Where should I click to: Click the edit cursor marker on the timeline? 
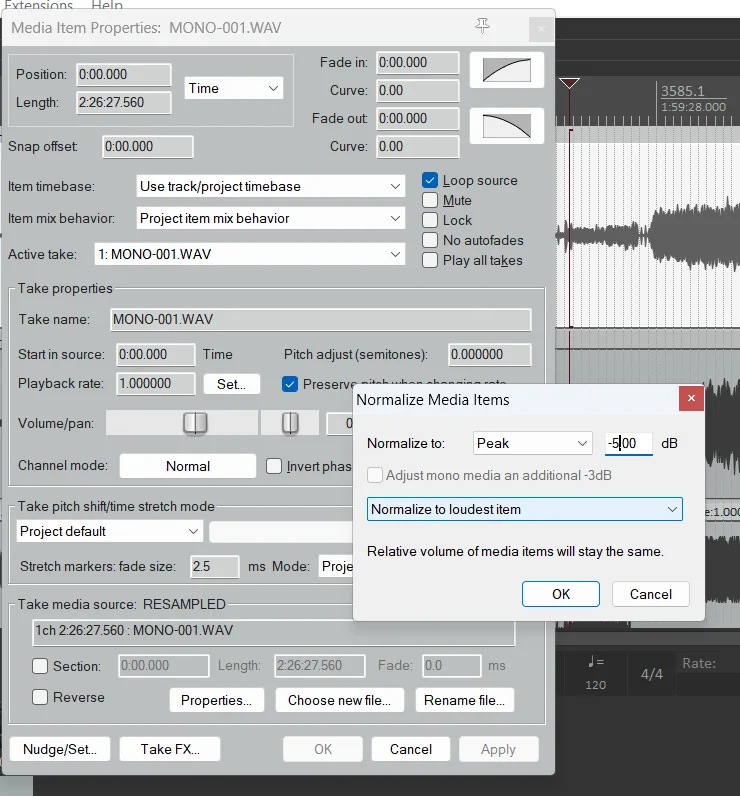point(569,83)
